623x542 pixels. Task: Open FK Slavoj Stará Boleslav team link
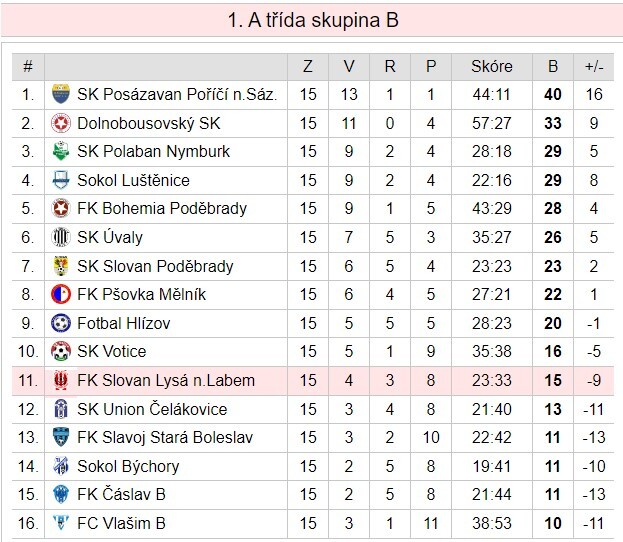click(x=165, y=437)
